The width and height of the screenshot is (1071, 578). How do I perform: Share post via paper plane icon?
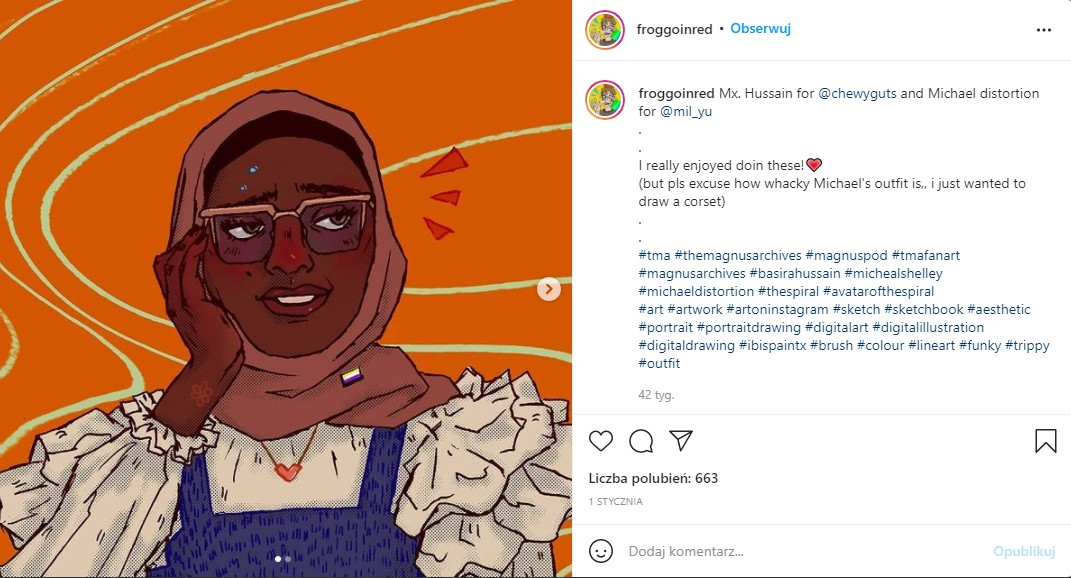(681, 441)
